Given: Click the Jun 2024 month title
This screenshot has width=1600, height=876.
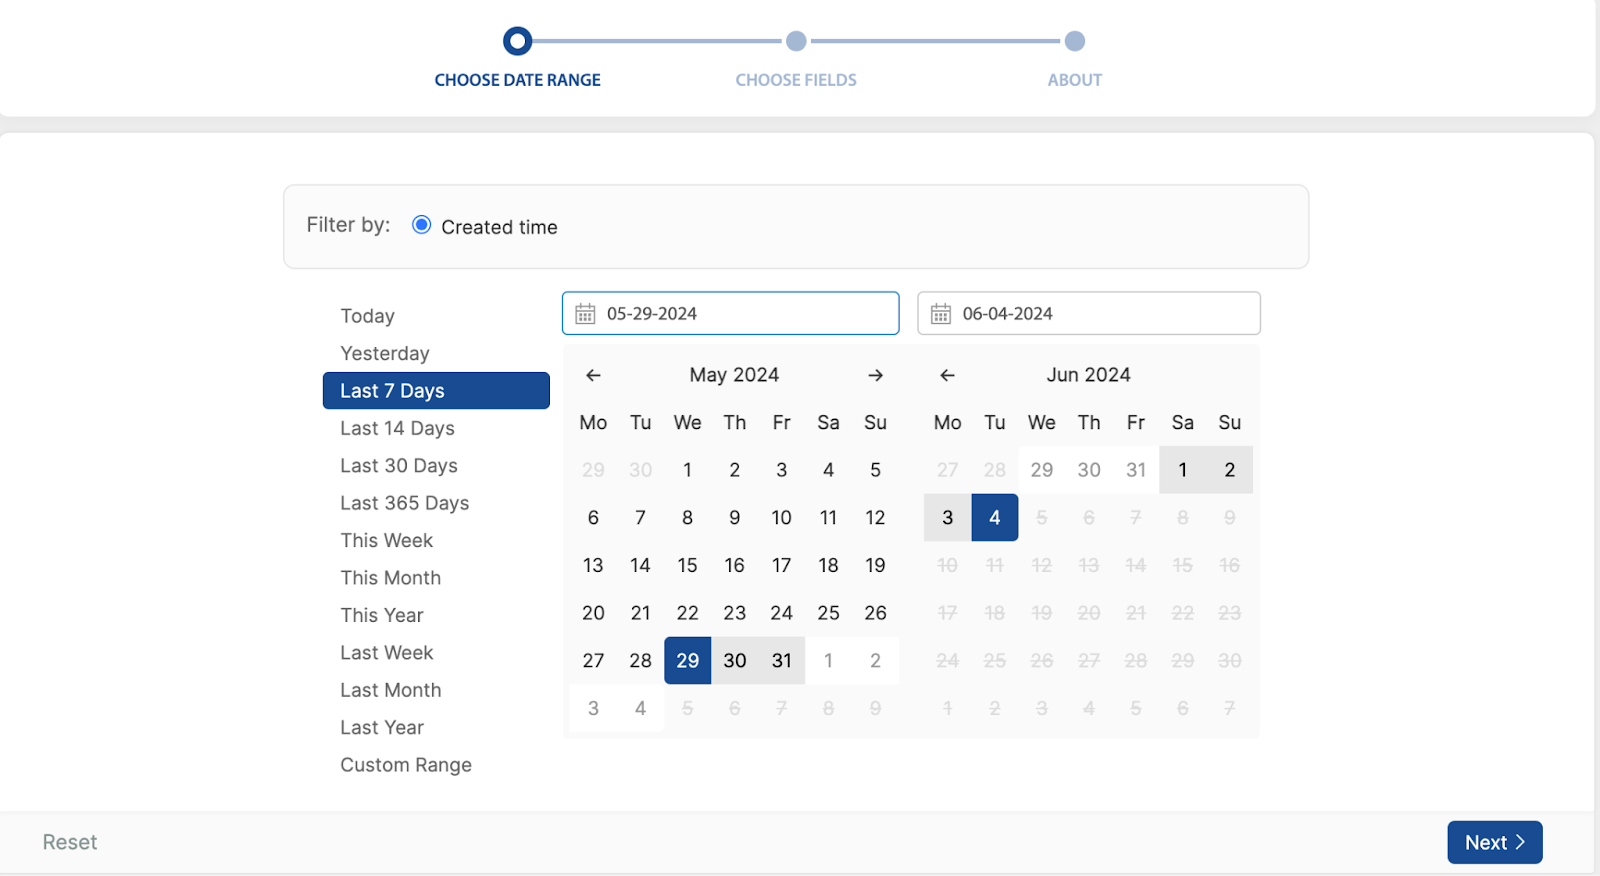Looking at the screenshot, I should pyautogui.click(x=1089, y=375).
